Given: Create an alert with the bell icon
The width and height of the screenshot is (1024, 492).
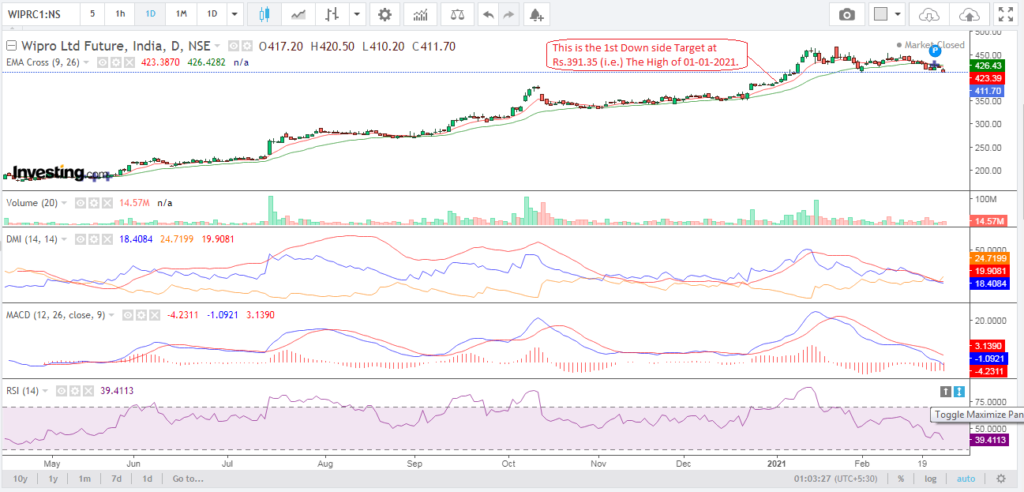Looking at the screenshot, I should pyautogui.click(x=536, y=14).
